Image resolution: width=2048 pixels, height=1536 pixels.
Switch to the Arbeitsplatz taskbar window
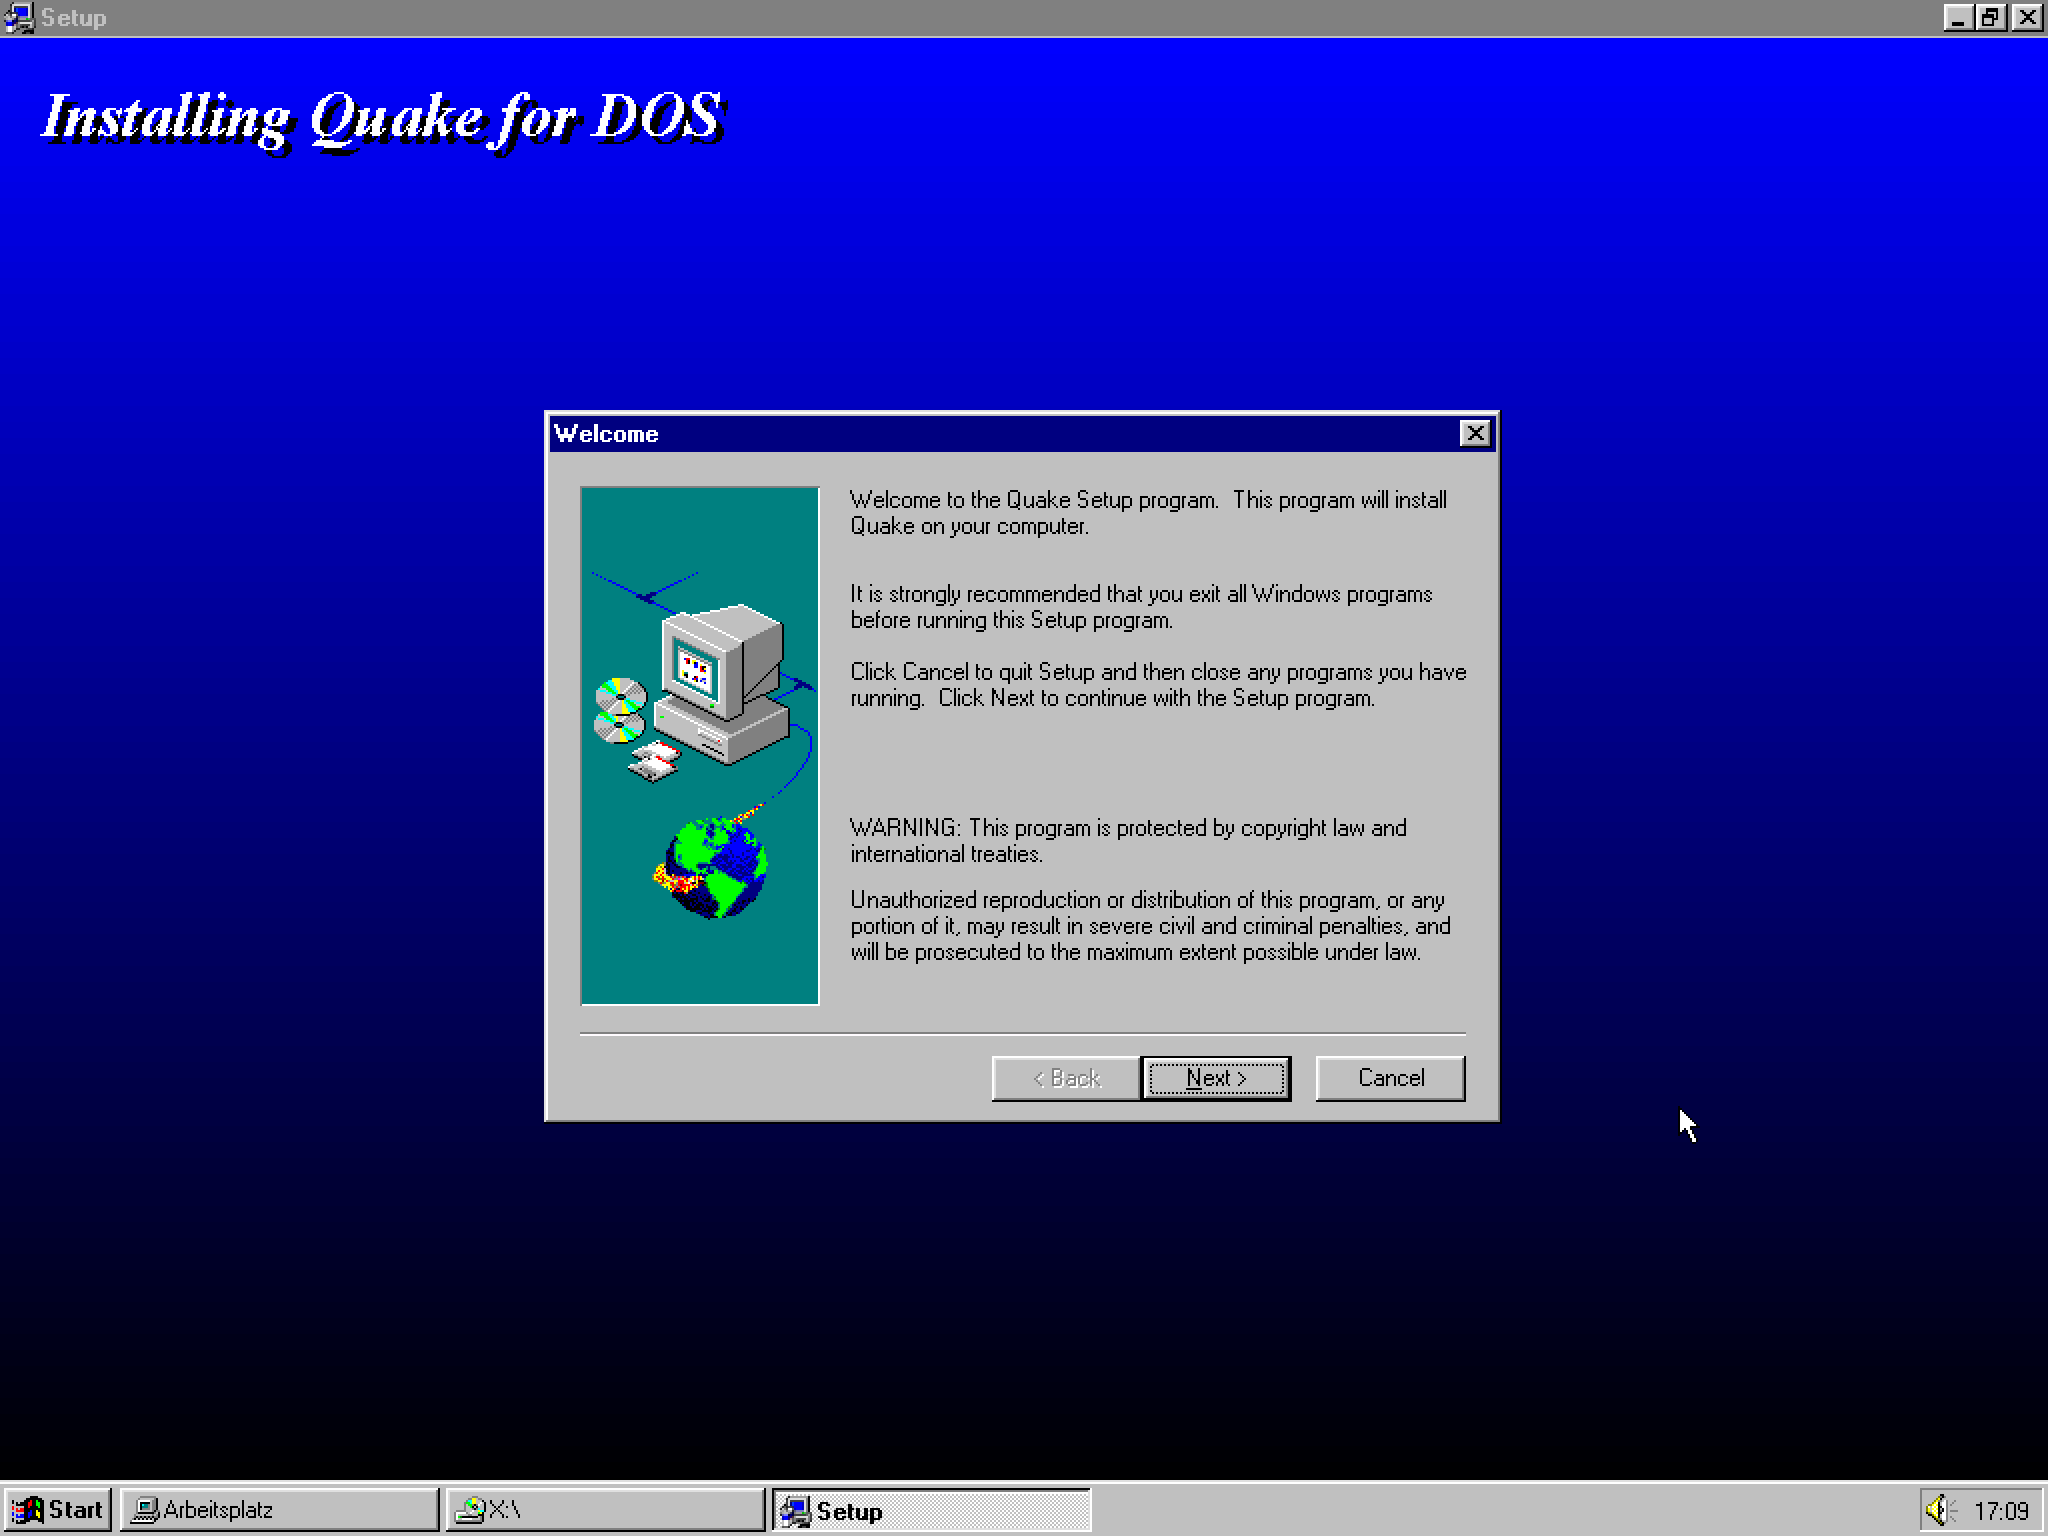(279, 1510)
